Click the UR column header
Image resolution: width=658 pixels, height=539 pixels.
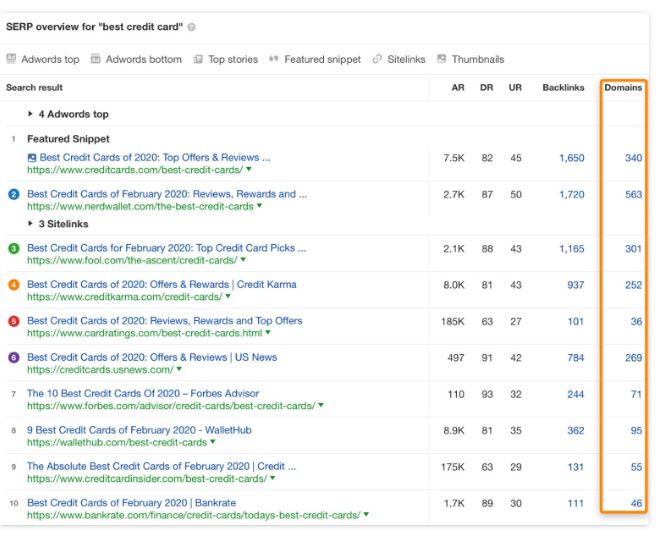pos(515,88)
